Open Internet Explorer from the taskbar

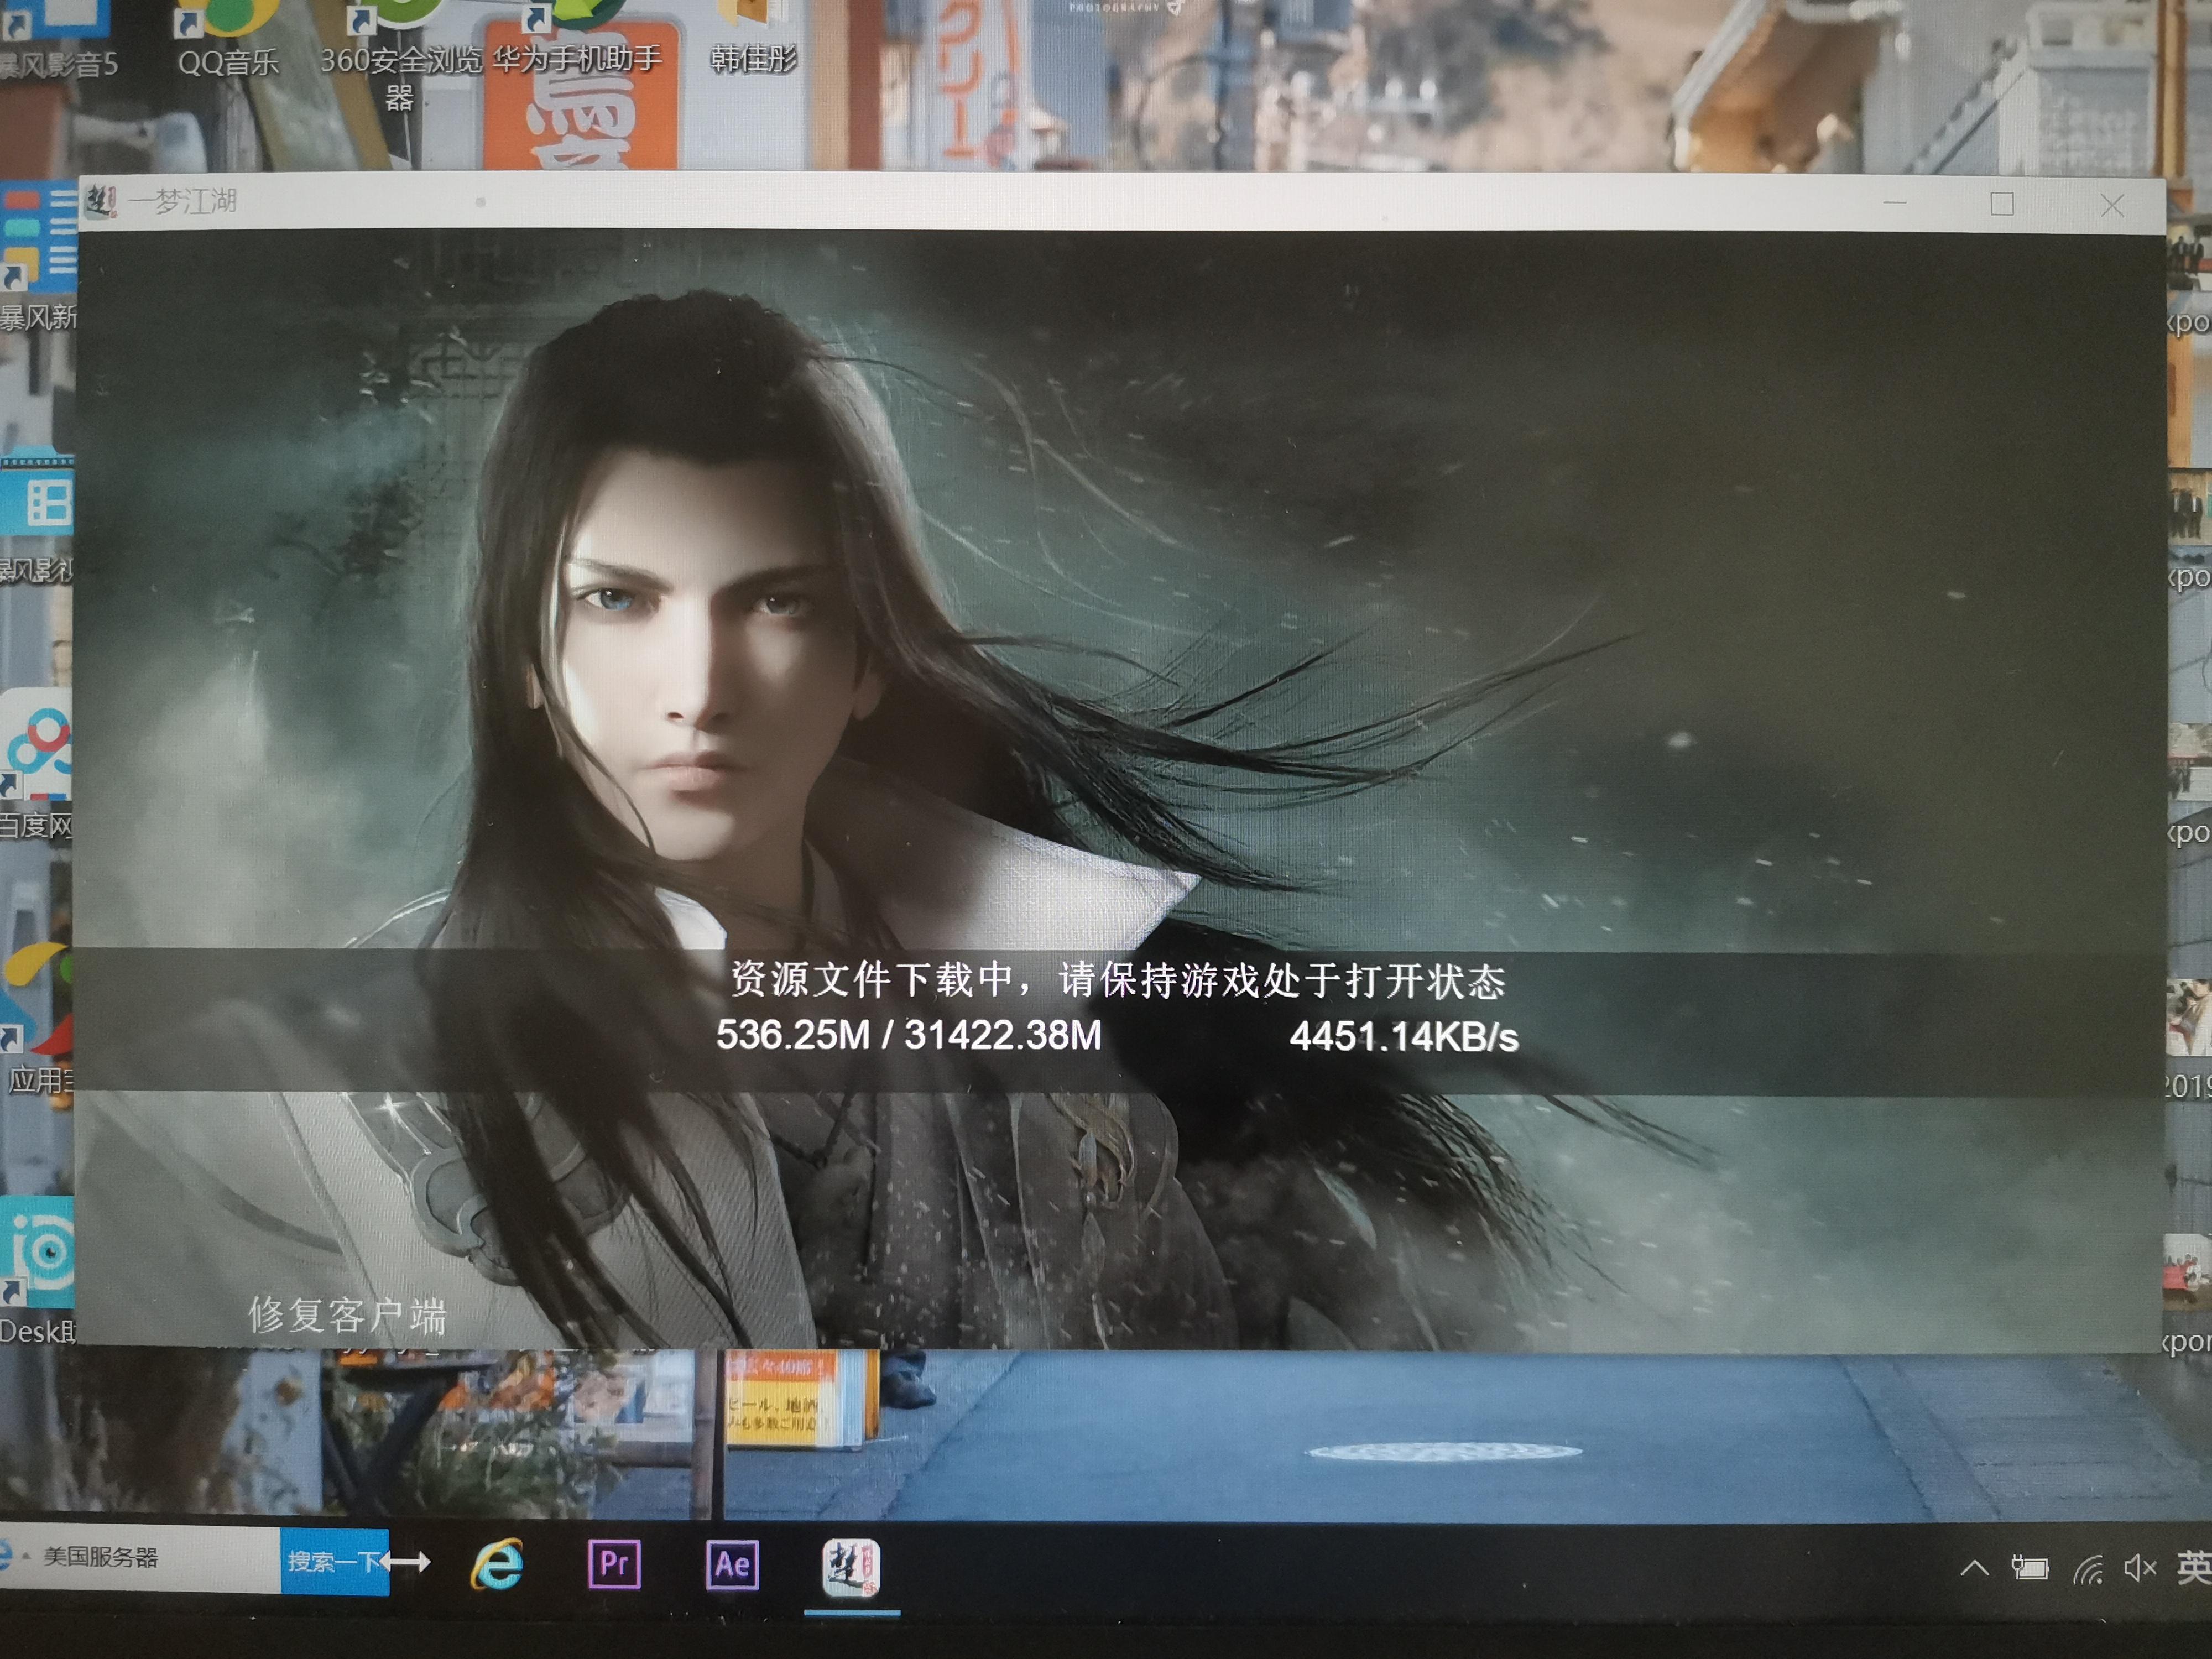pos(497,1564)
